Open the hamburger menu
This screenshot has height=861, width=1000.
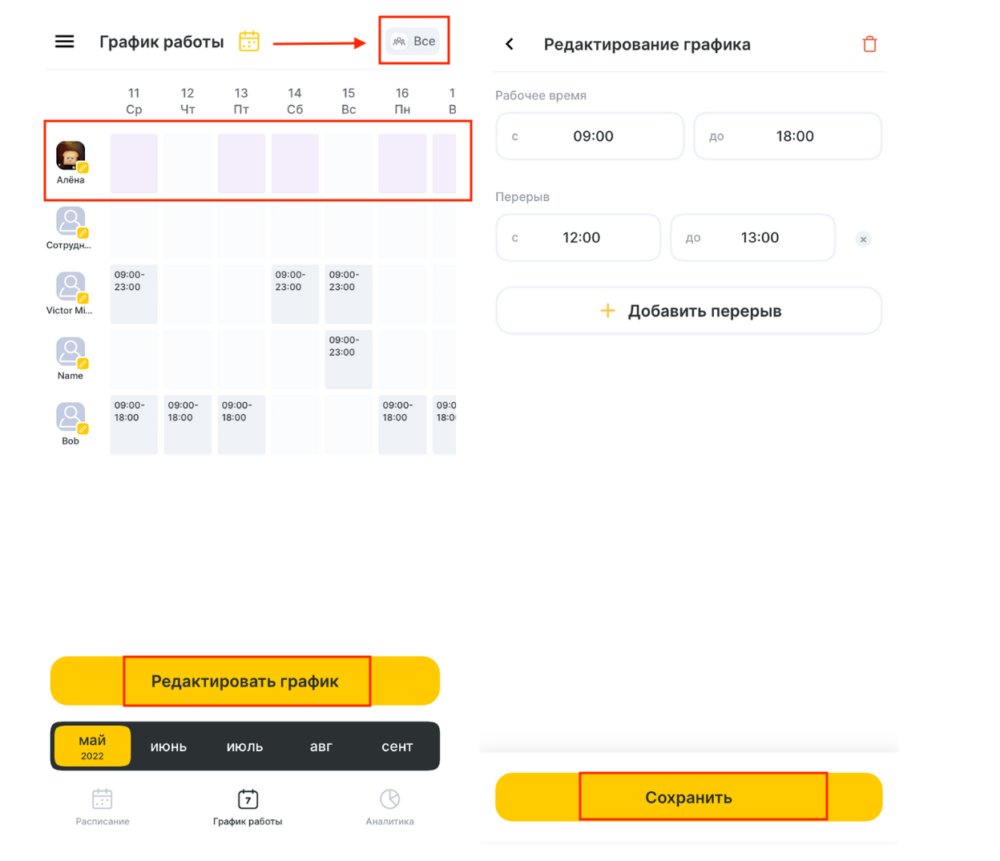coord(64,42)
